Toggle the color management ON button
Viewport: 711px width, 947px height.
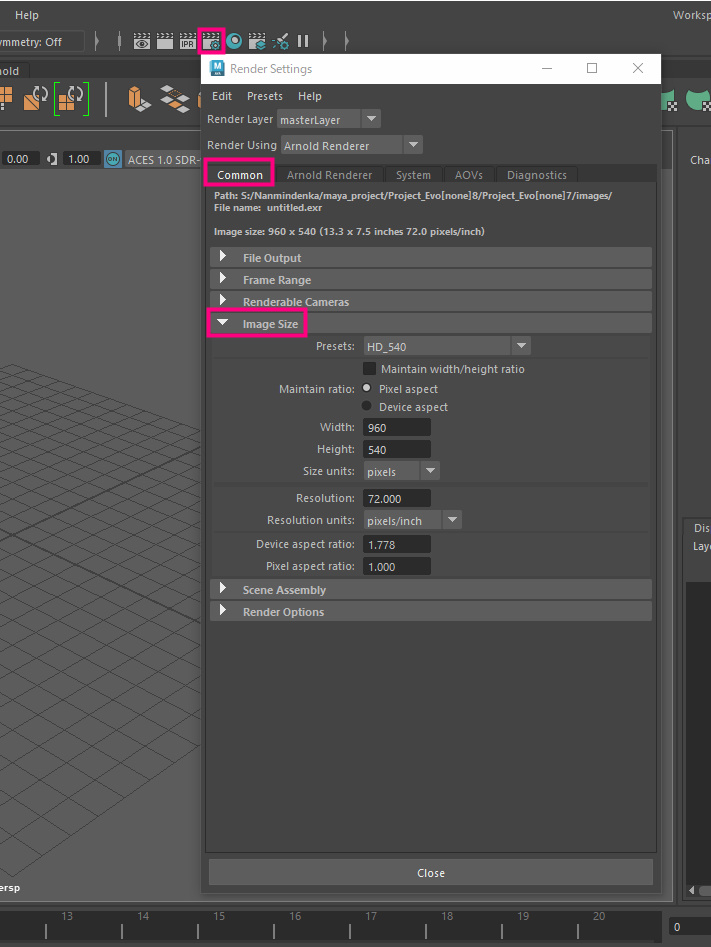point(113,159)
